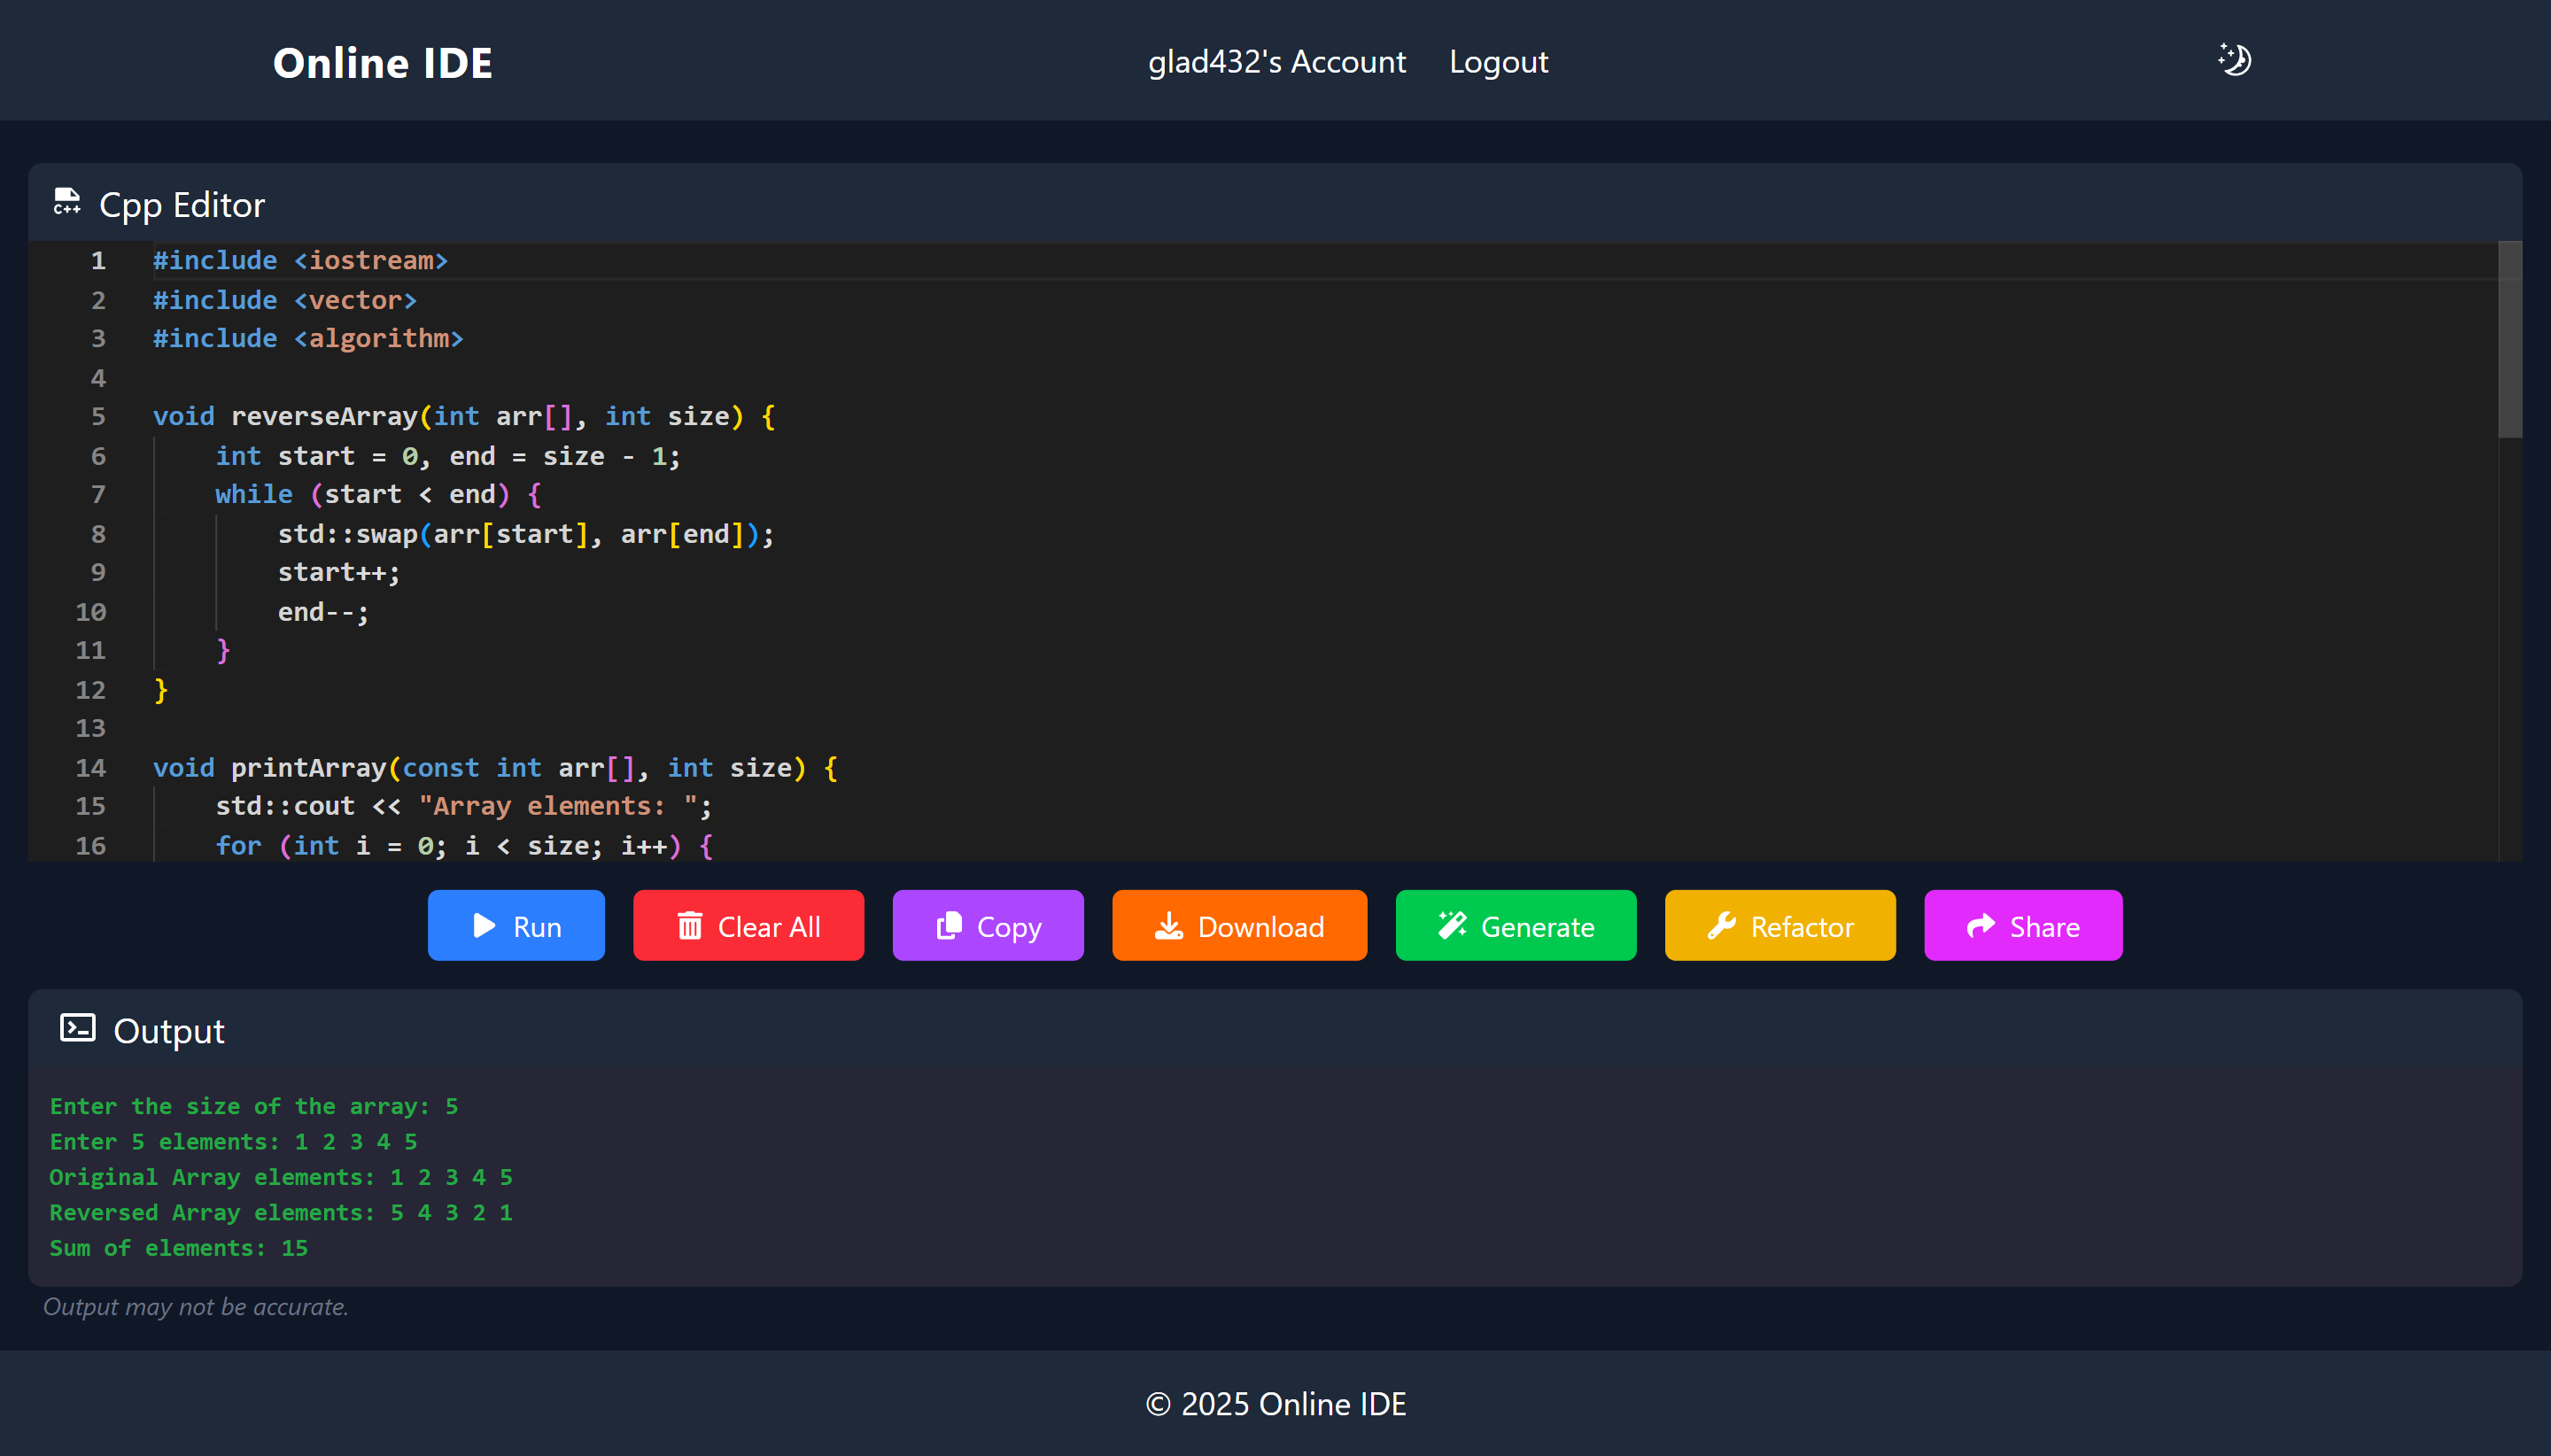Toggle the dark mode moon icon
The height and width of the screenshot is (1456, 2551).
point(2234,60)
